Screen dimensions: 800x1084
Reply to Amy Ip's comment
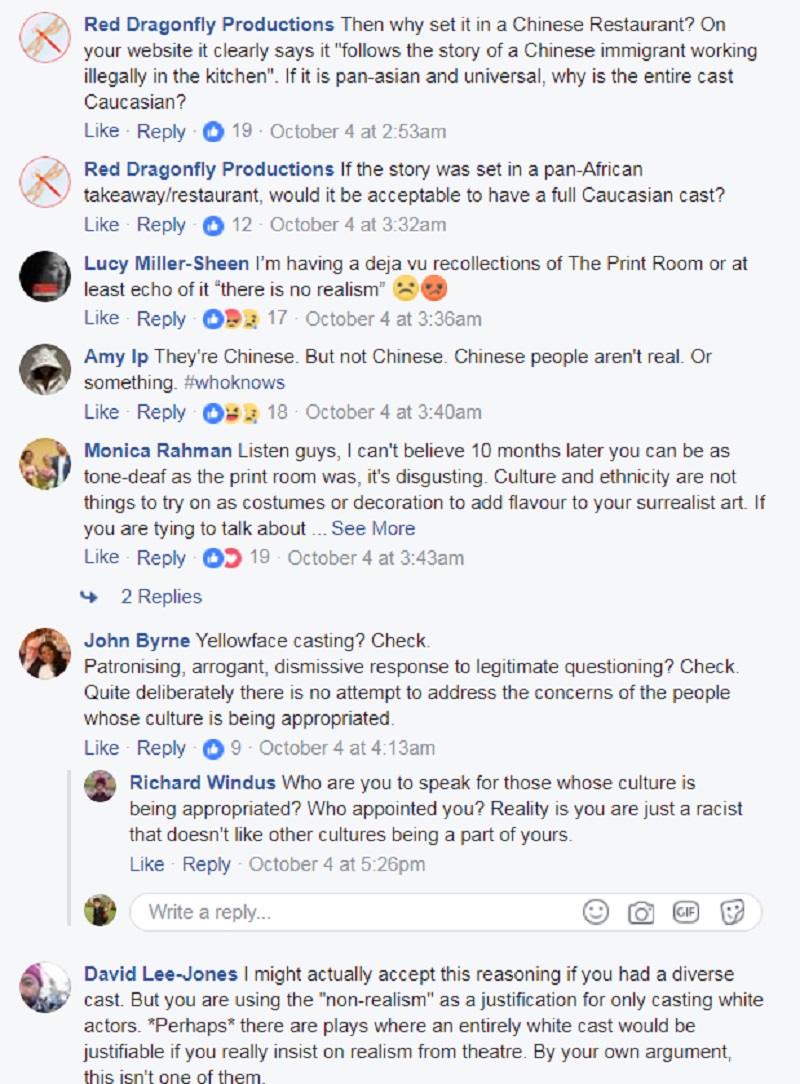coord(161,413)
